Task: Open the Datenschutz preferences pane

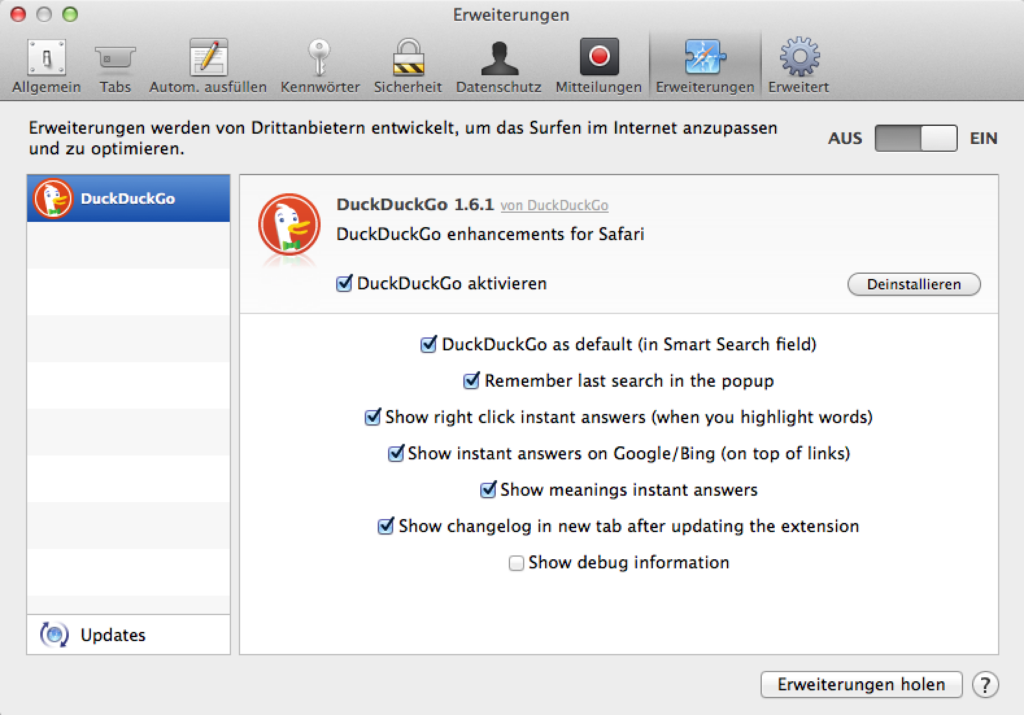Action: (499, 66)
